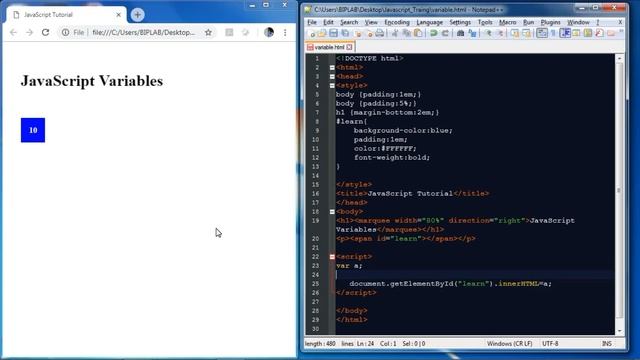The height and width of the screenshot is (360, 640).
Task: Click the Paste clipboard icon
Action: click(418, 33)
